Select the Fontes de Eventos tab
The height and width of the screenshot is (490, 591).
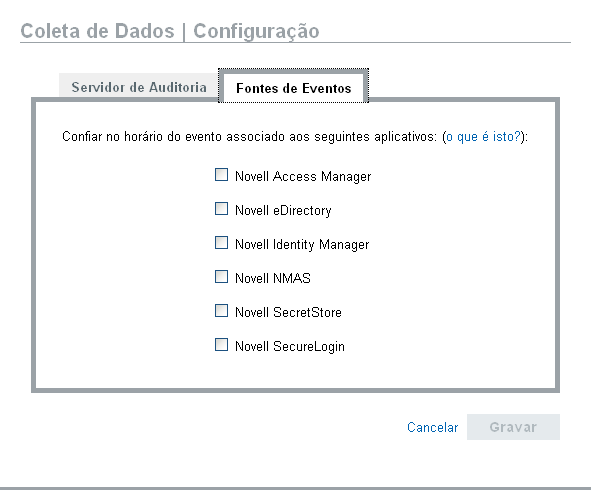coord(293,88)
